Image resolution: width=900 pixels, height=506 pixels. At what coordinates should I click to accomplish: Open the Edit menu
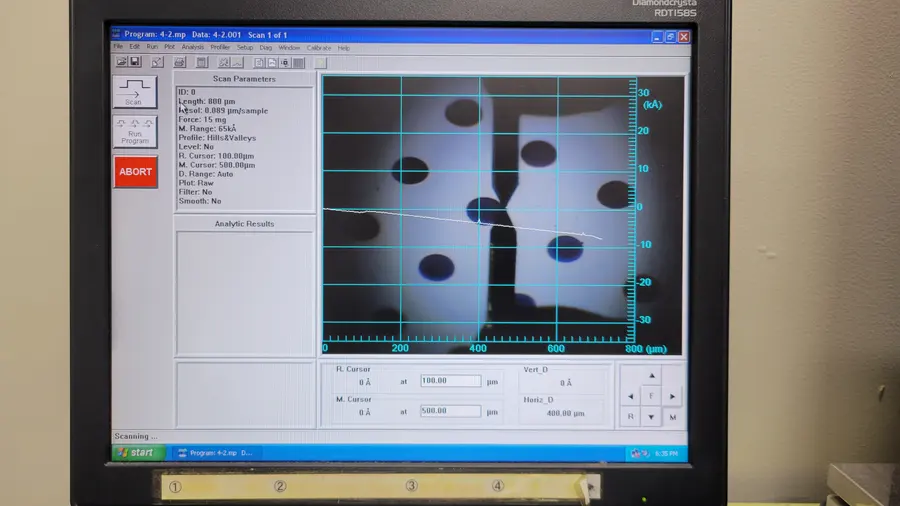[134, 46]
